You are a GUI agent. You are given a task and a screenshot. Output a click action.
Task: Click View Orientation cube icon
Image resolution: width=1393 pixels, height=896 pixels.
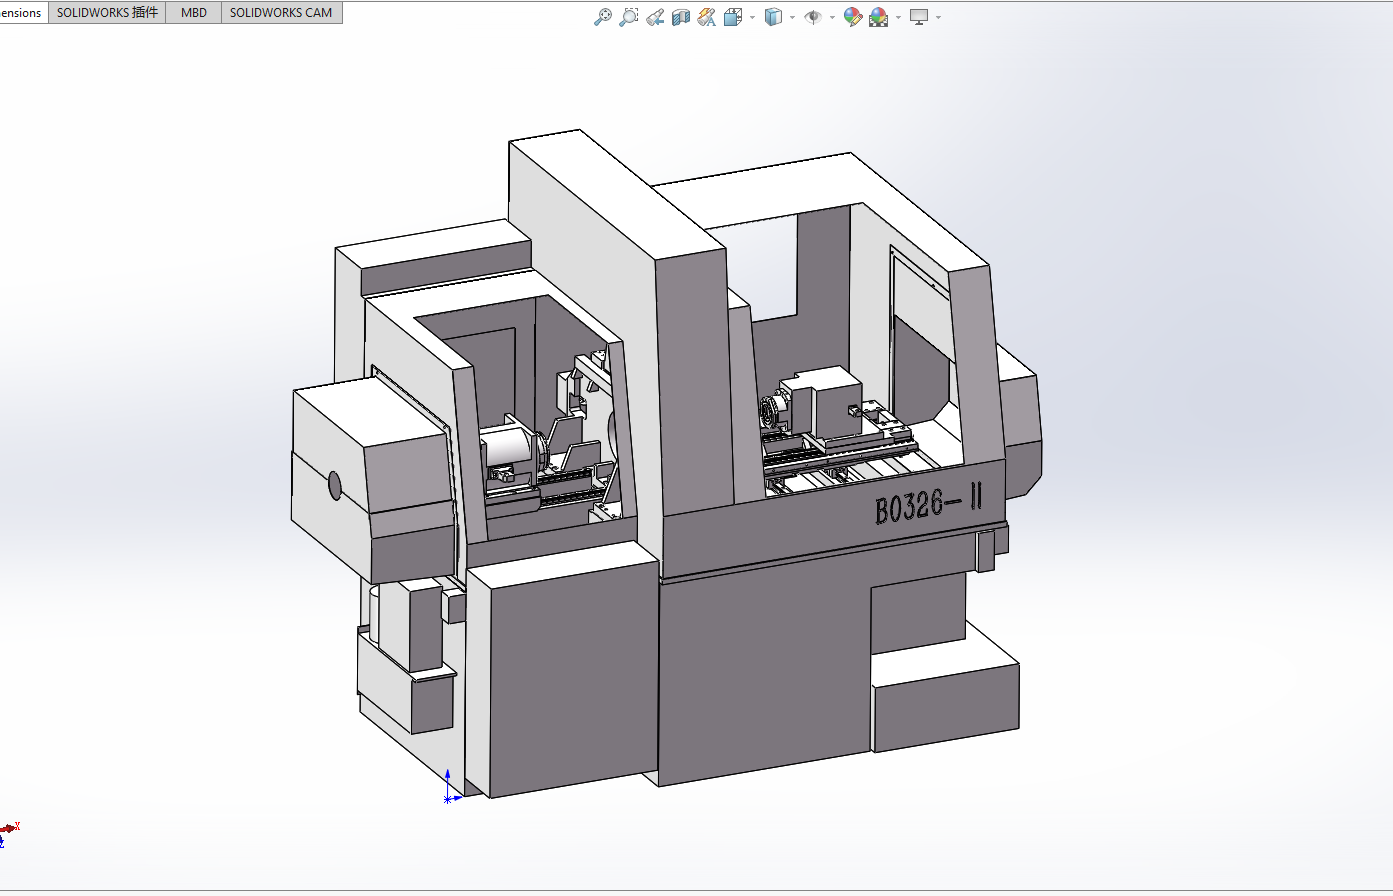[x=733, y=17]
